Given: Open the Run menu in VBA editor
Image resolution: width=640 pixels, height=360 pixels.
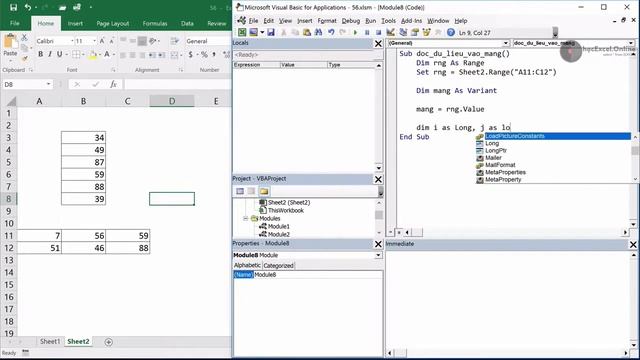Looking at the screenshot, I should click(x=370, y=21).
